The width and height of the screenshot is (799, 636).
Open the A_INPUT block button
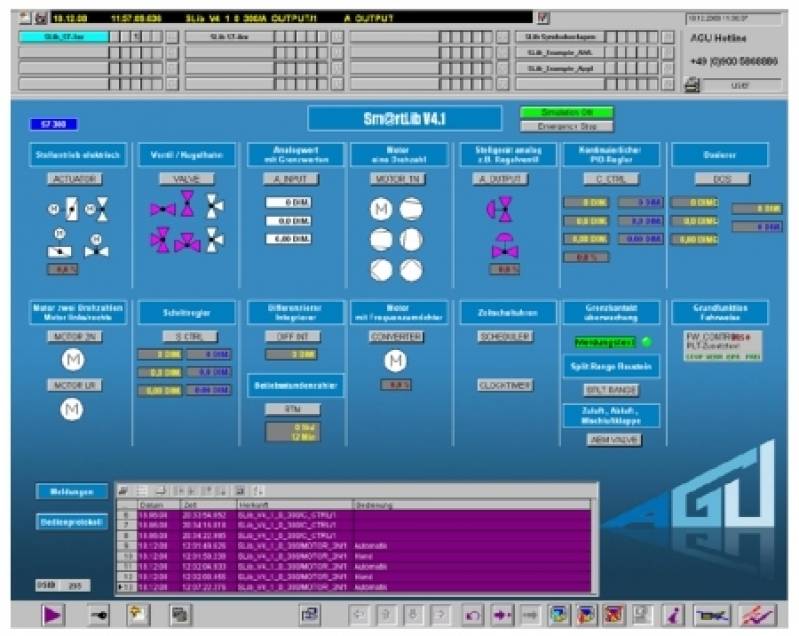pyautogui.click(x=291, y=179)
